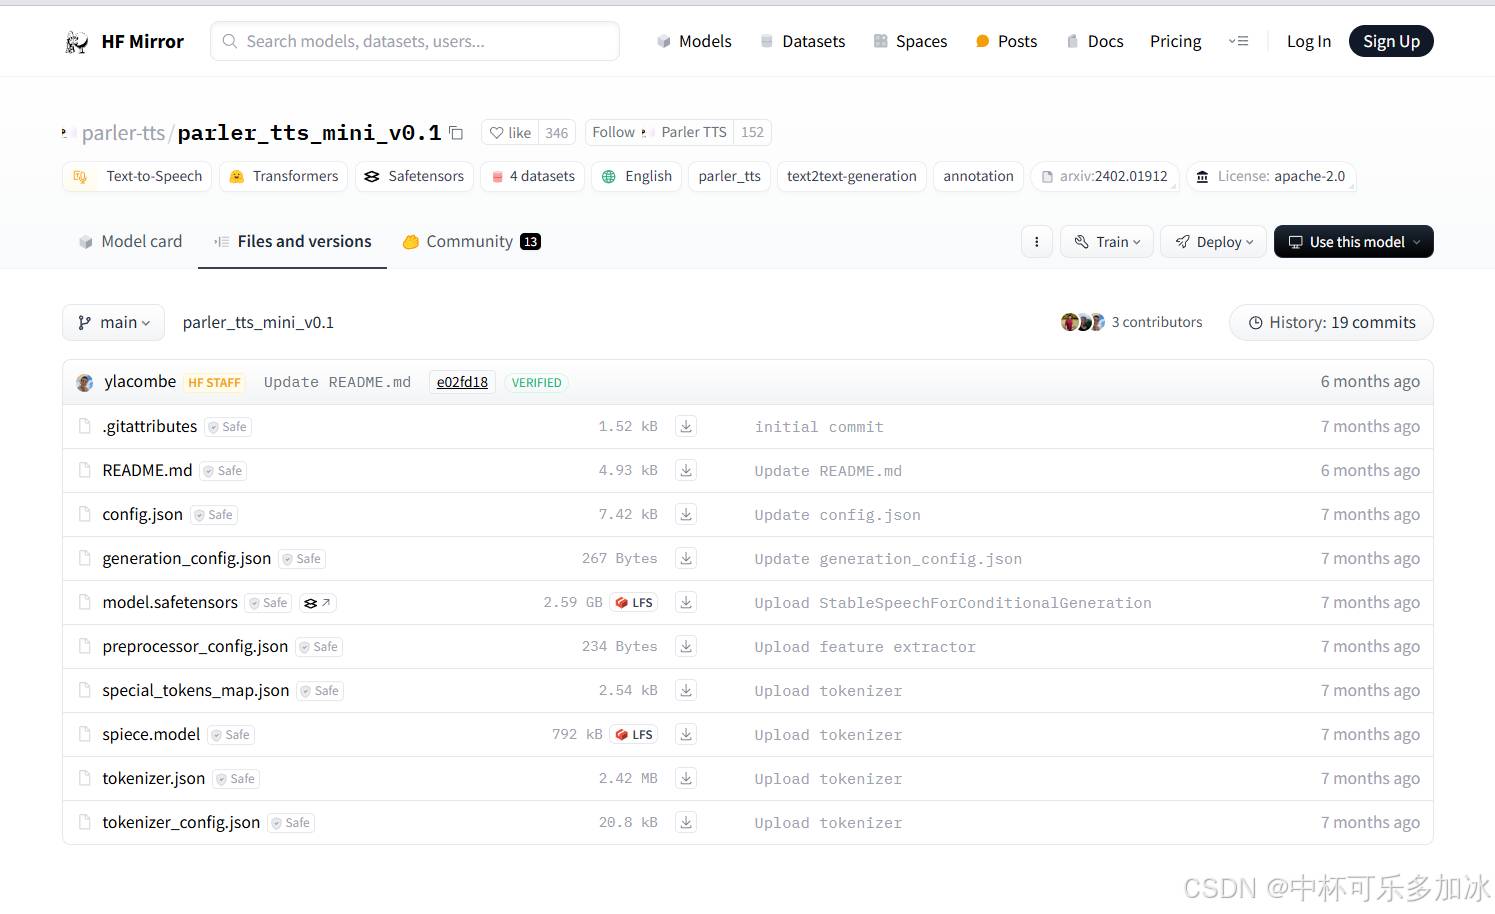Open 'Upload StableSpeechForConditionalGeneration' commit message

pos(953,603)
